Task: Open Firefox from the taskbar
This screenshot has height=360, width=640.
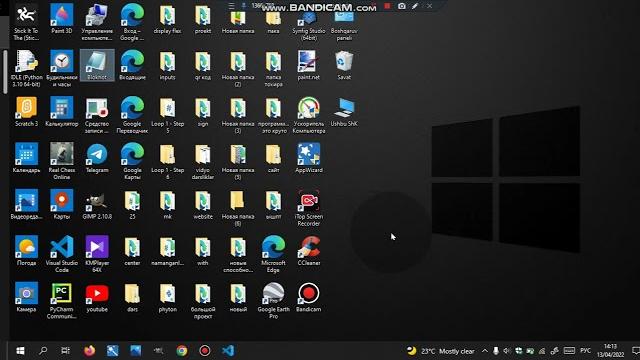Action: pyautogui.click(x=89, y=351)
